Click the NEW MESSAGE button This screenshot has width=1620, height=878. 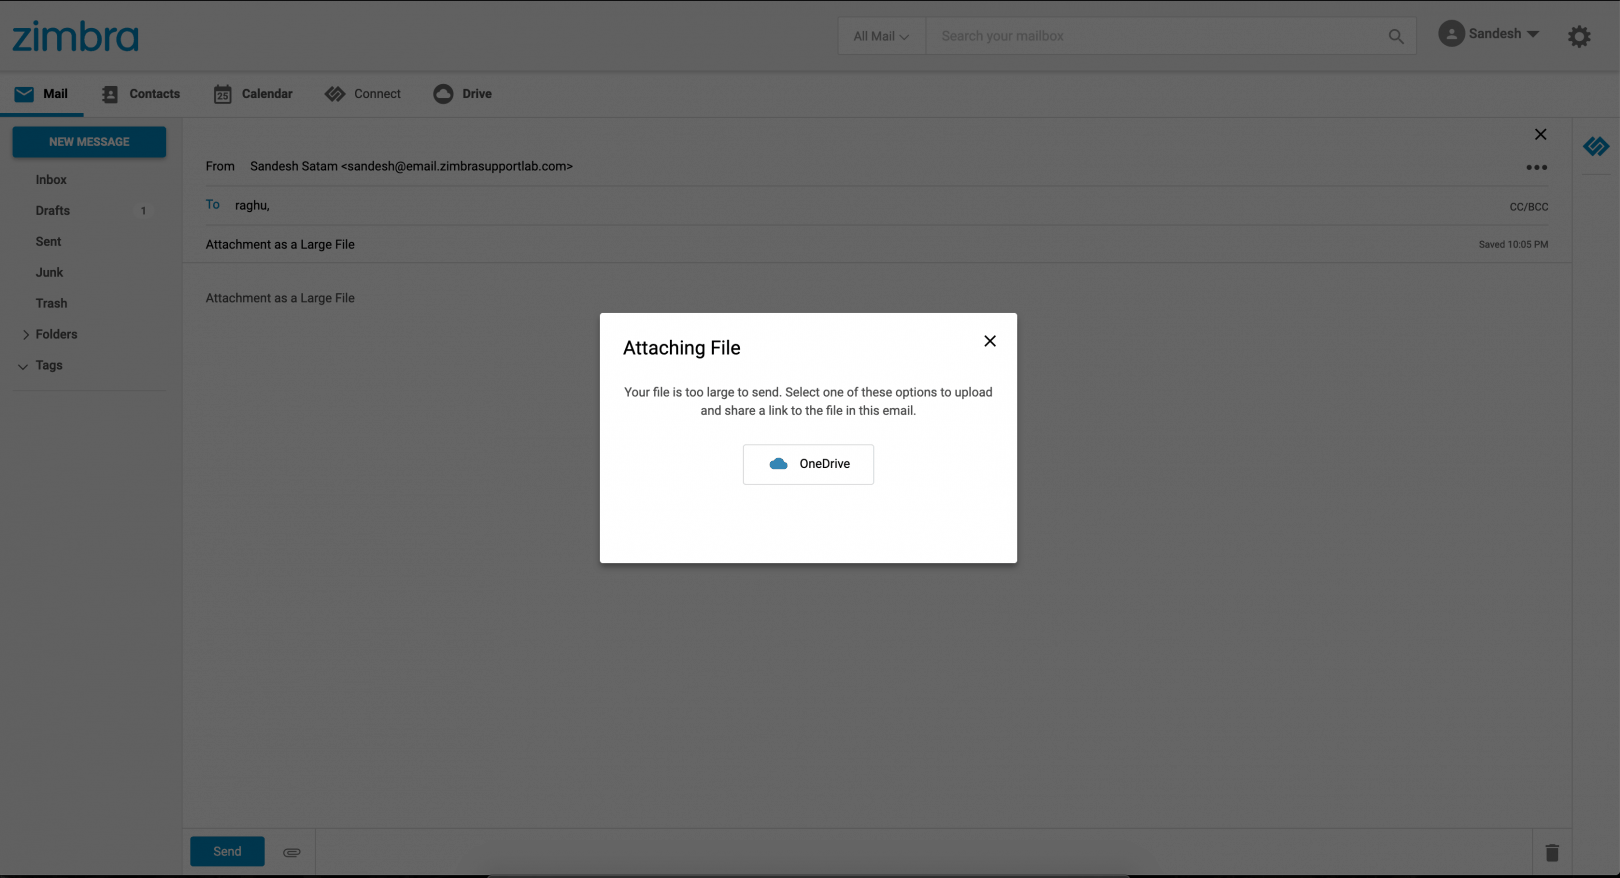(x=89, y=142)
